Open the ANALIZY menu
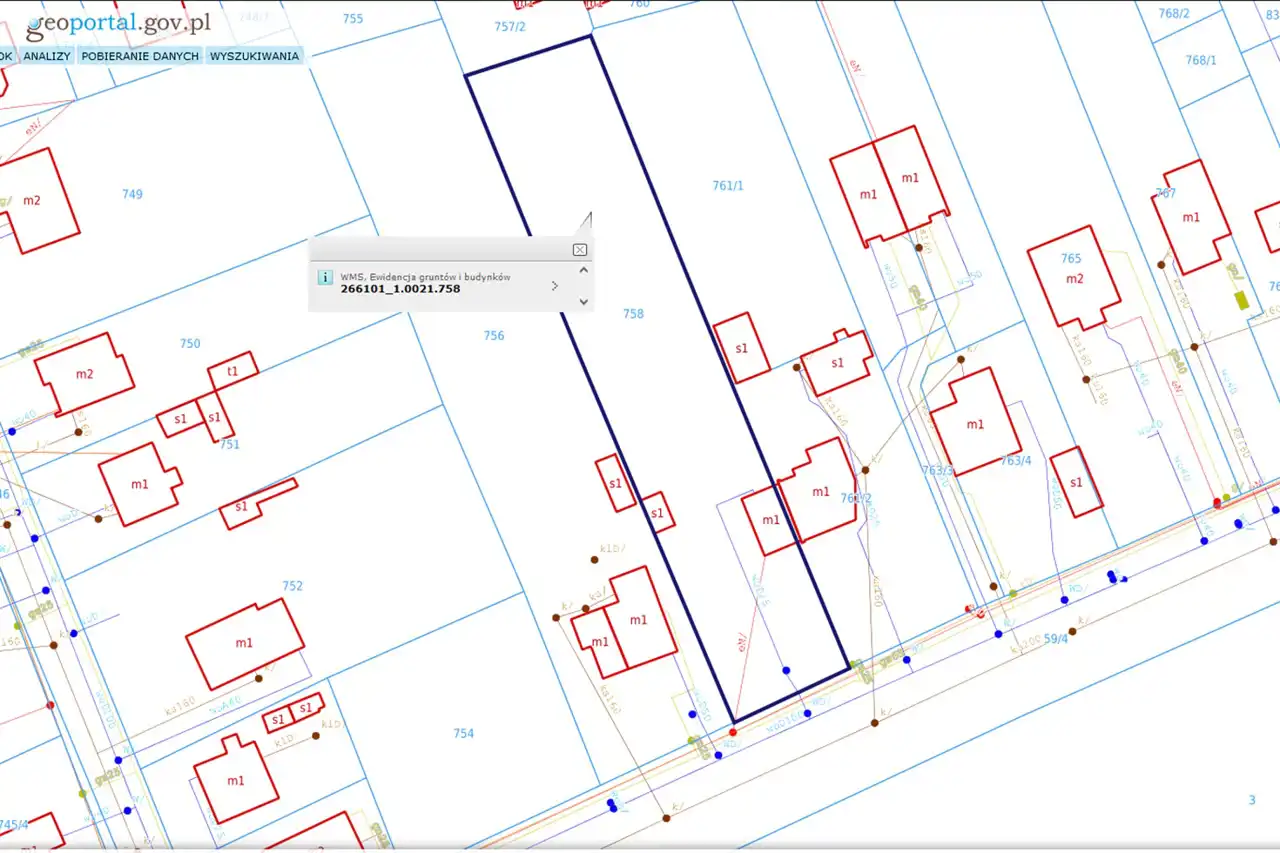 (x=47, y=56)
